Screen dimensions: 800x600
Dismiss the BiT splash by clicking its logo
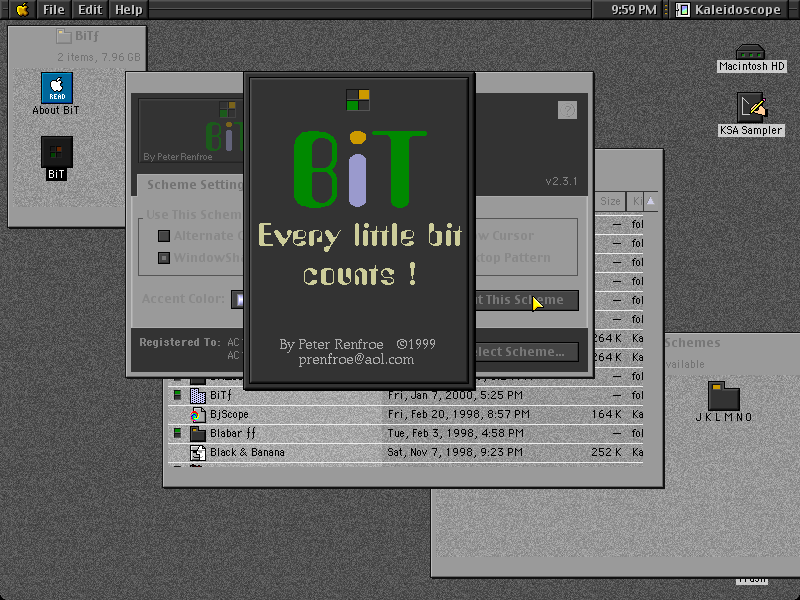click(x=359, y=169)
